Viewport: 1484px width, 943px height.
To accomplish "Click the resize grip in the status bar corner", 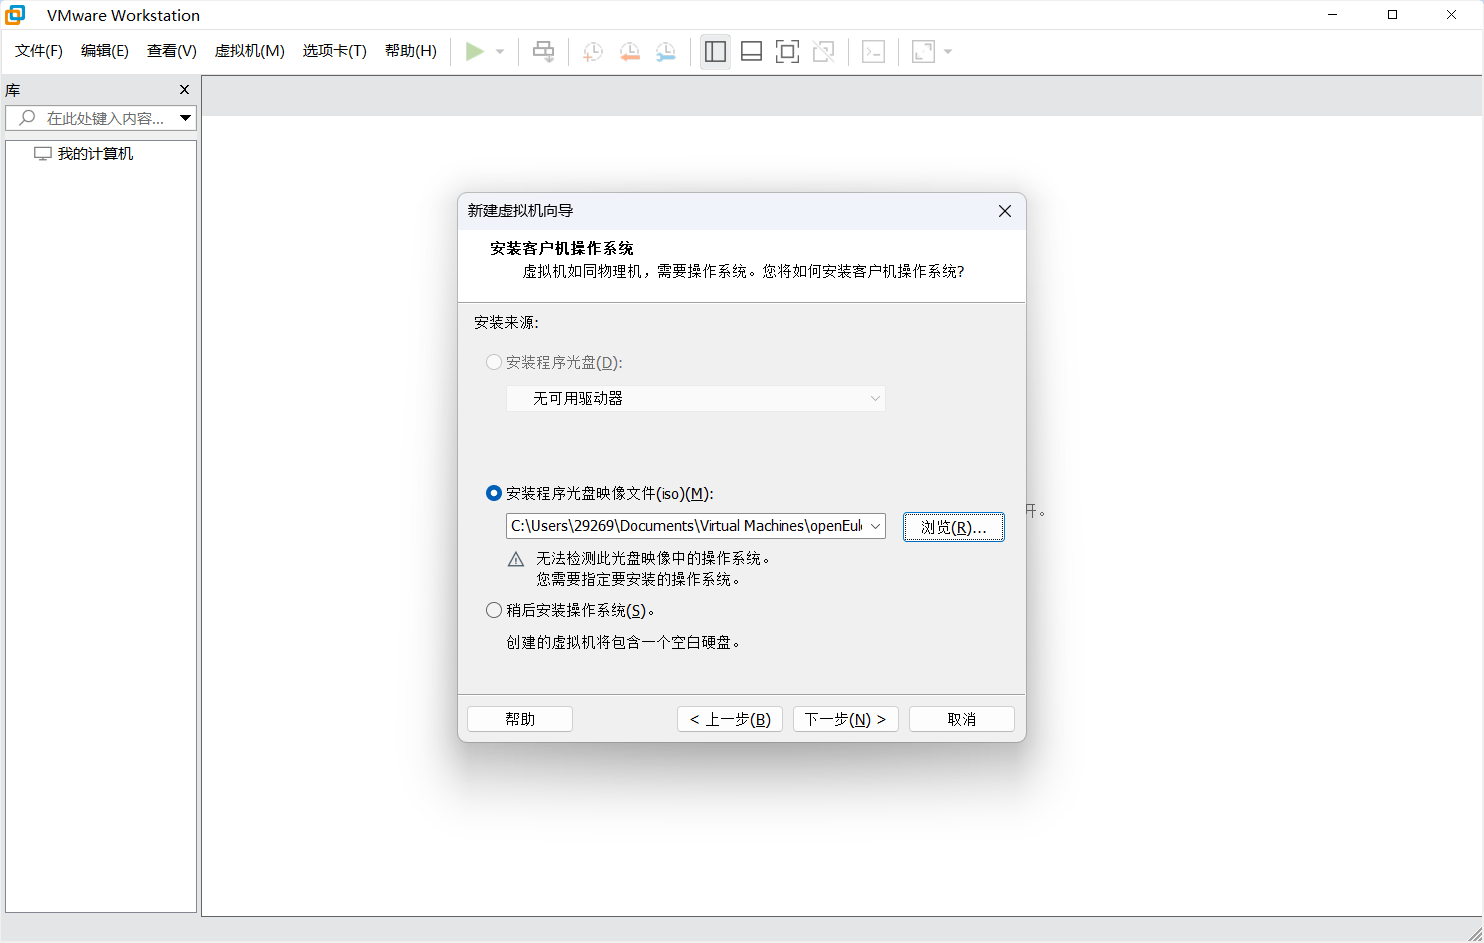I will 1474,933.
